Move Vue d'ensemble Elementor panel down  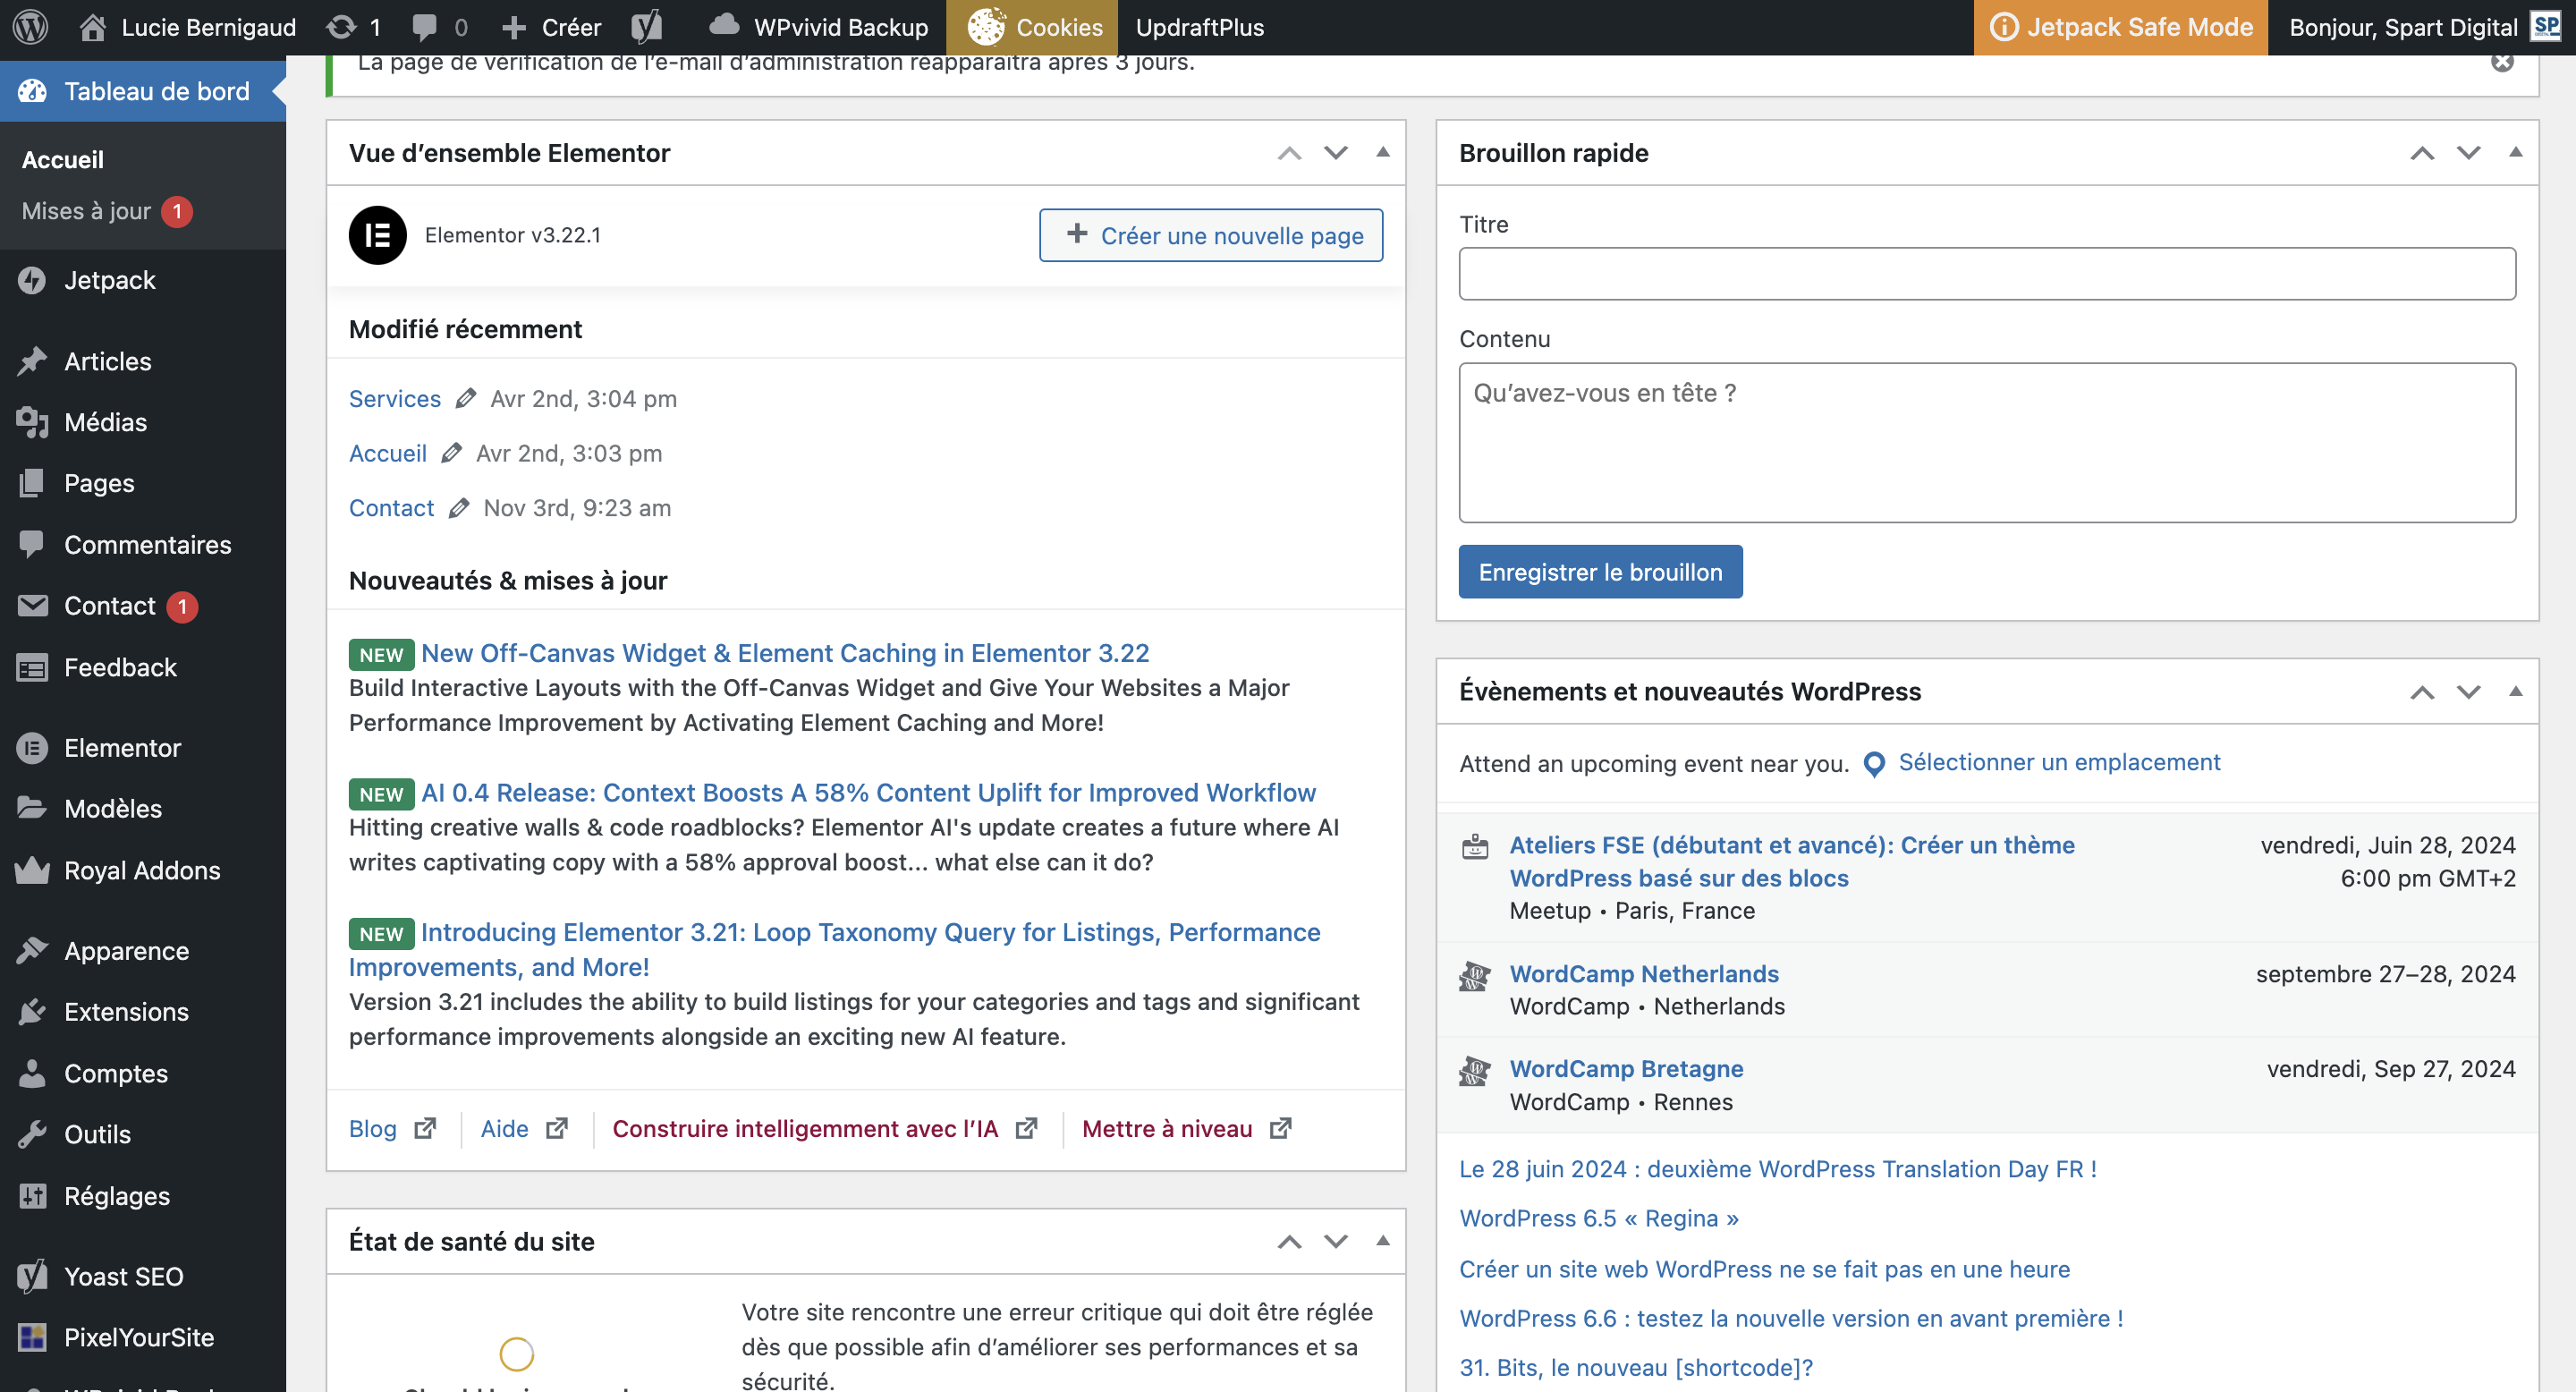pyautogui.click(x=1336, y=153)
